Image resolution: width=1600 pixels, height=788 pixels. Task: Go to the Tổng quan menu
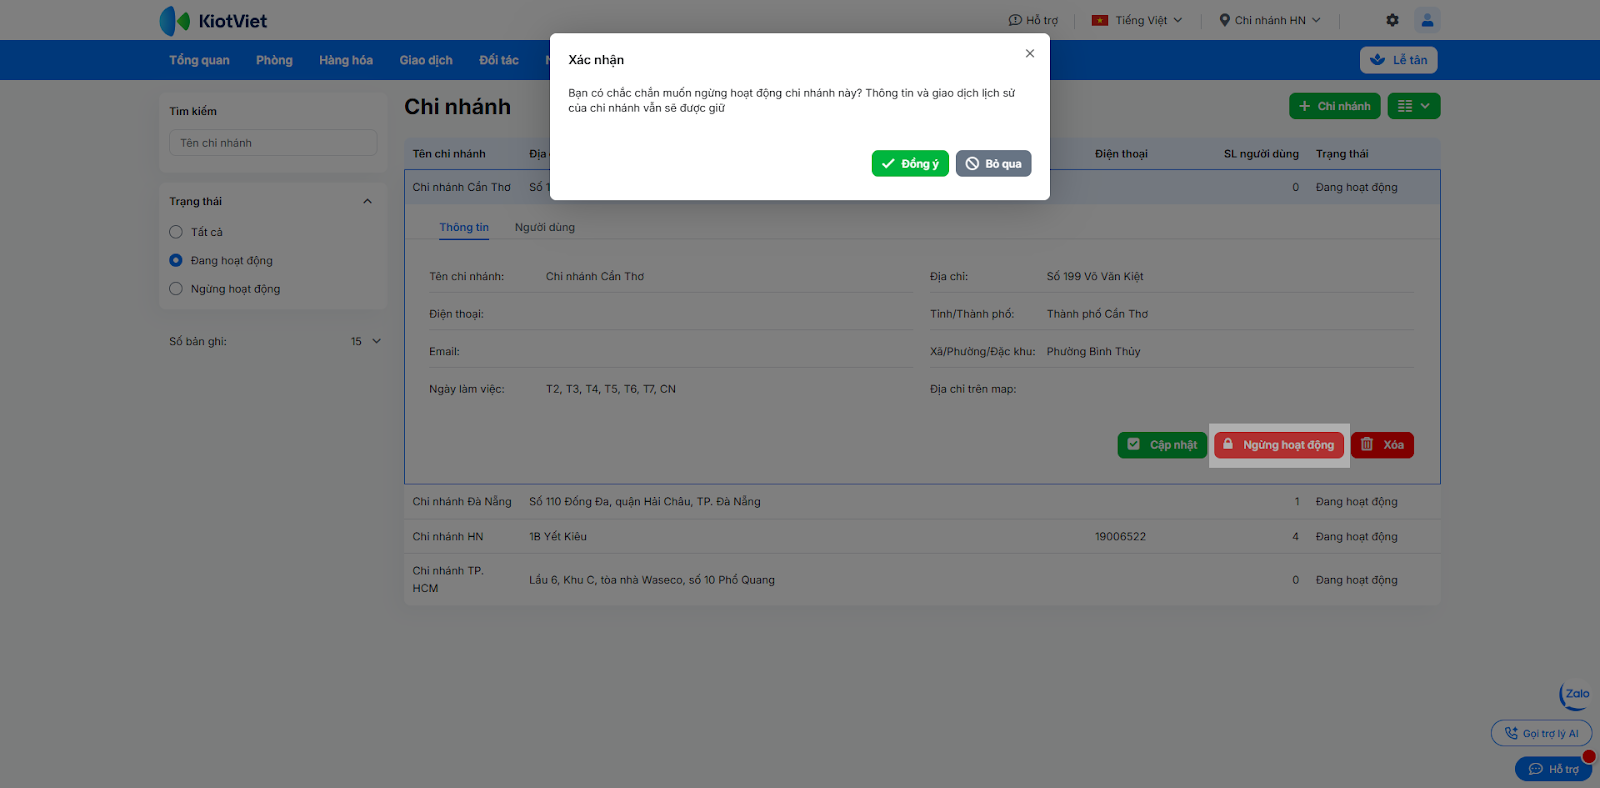coord(199,60)
